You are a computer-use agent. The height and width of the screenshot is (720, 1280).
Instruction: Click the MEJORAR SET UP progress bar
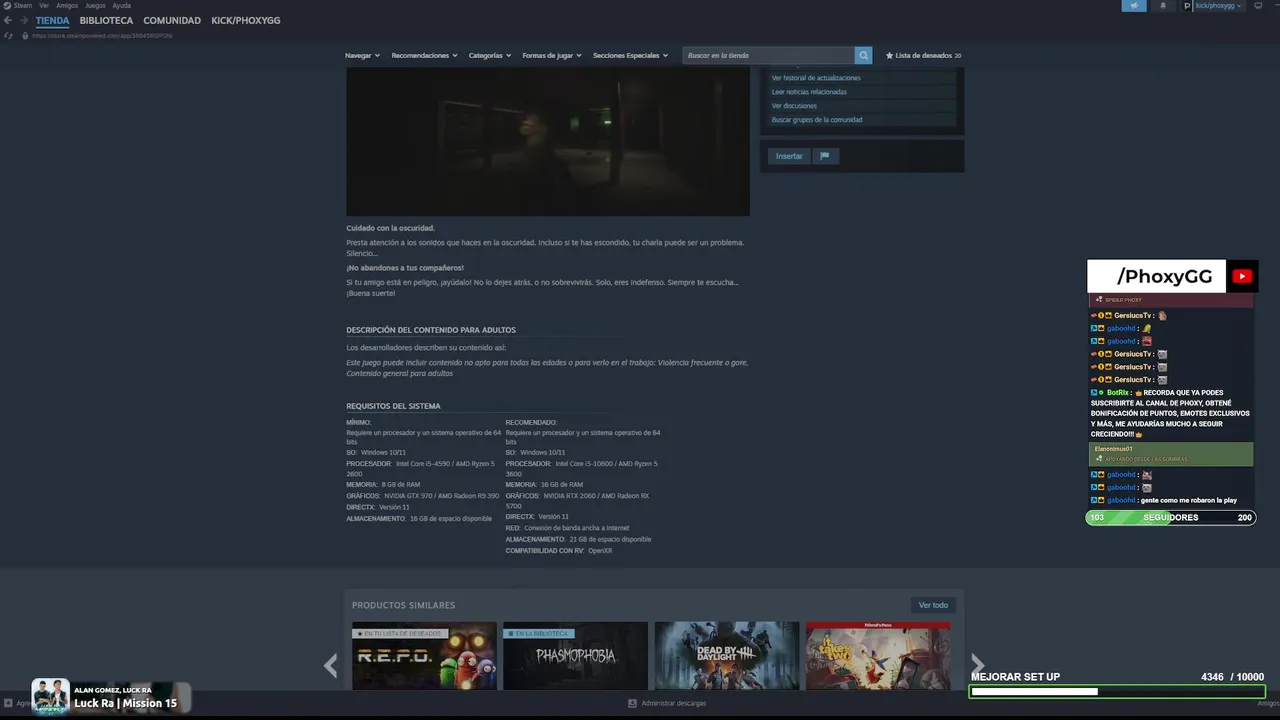coord(1118,691)
